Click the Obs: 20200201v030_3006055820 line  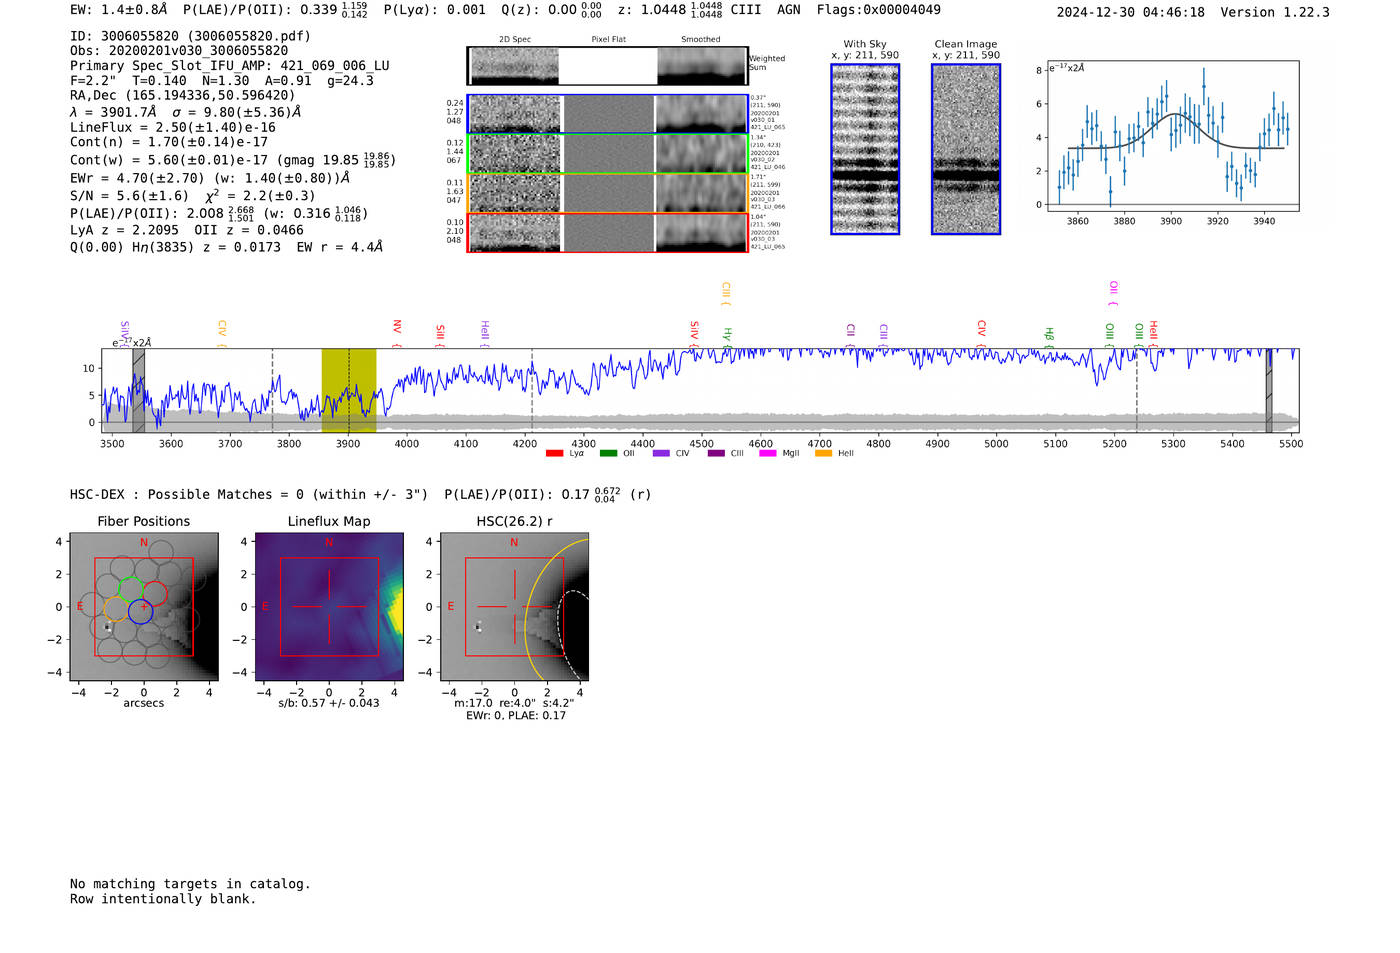tap(179, 51)
